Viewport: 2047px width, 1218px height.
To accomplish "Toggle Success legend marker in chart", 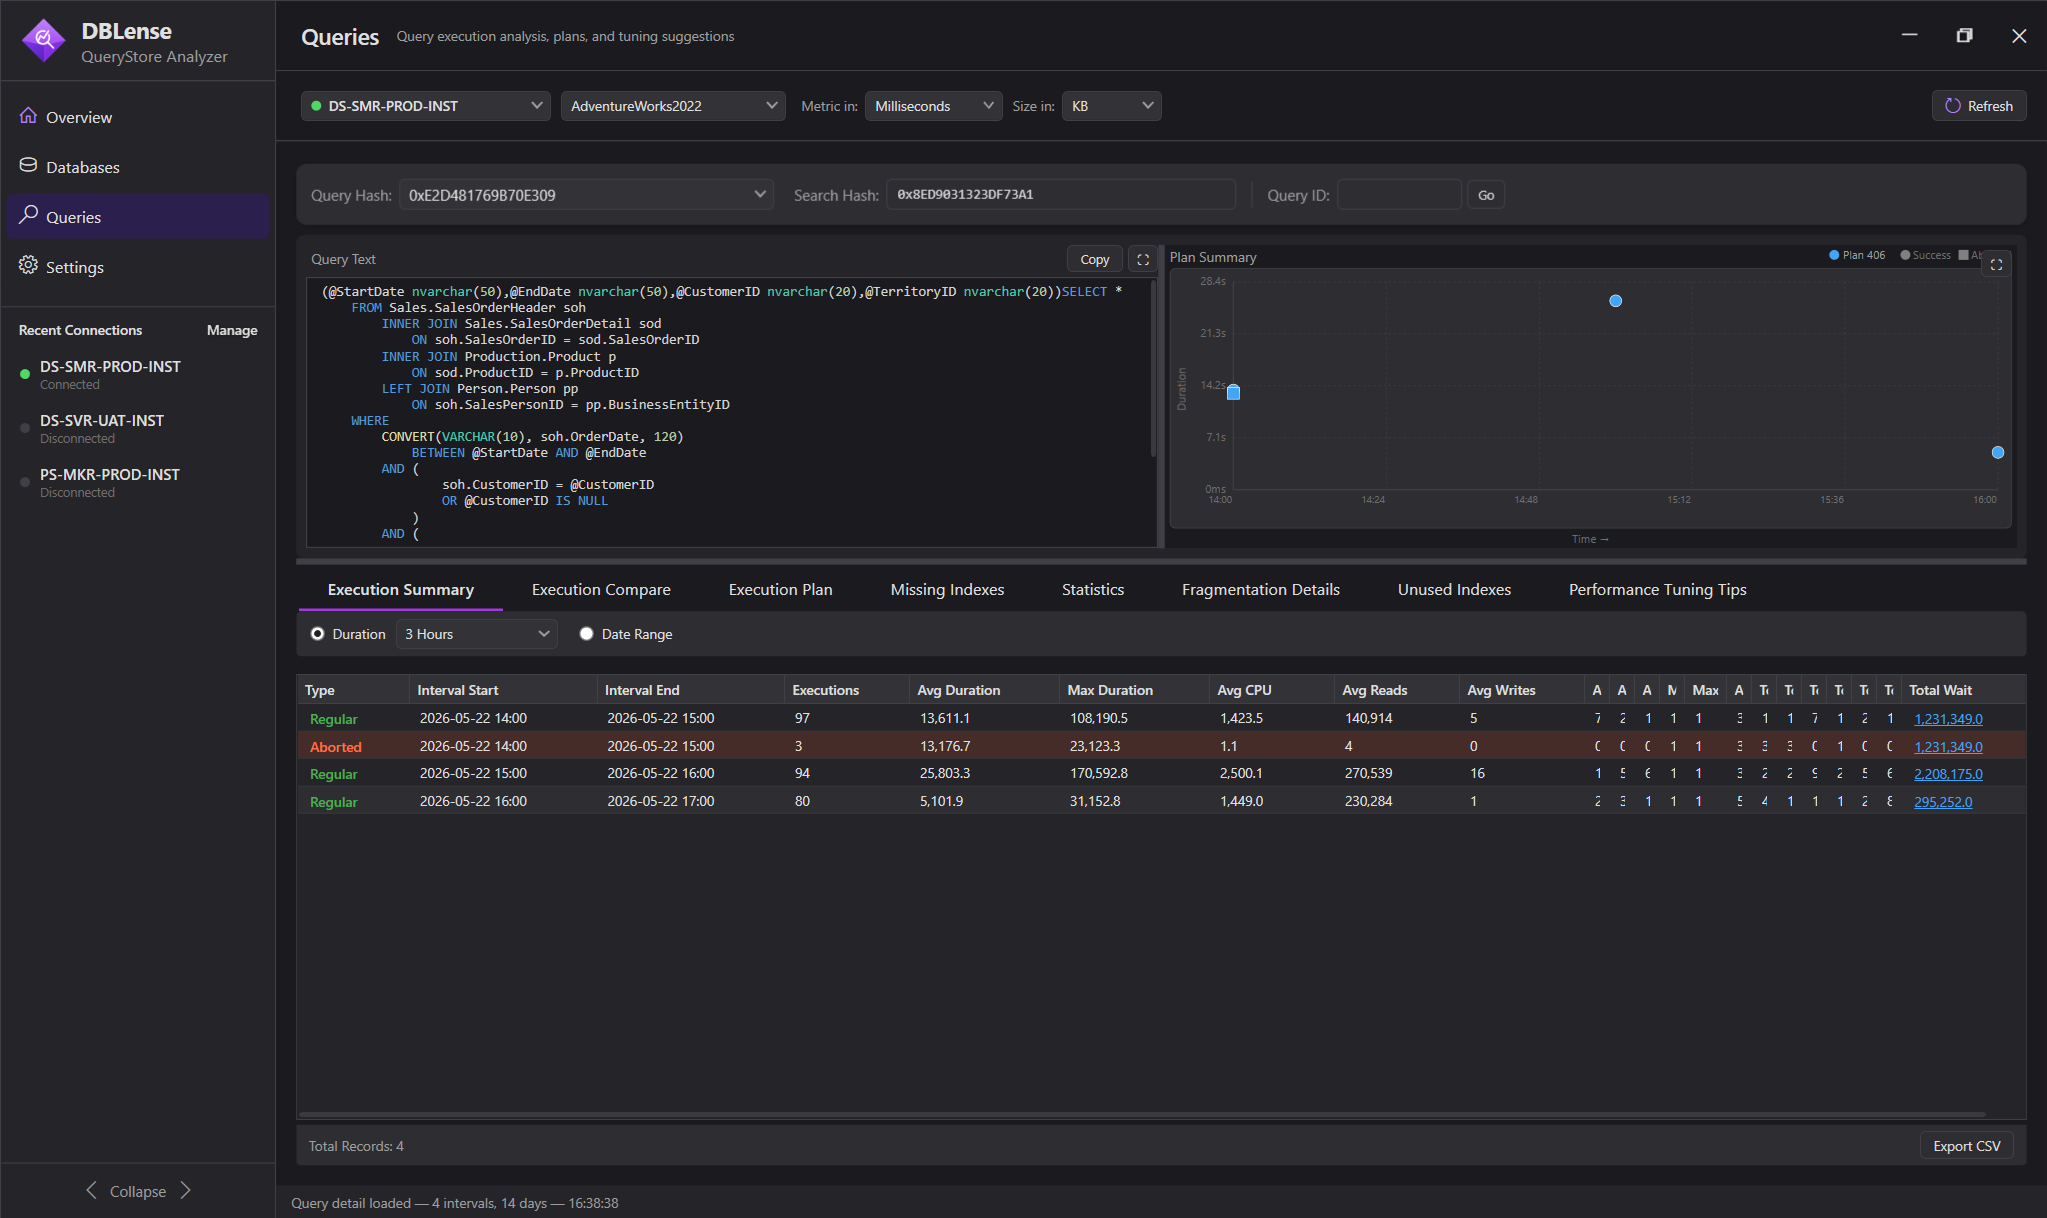I will coord(1905,255).
